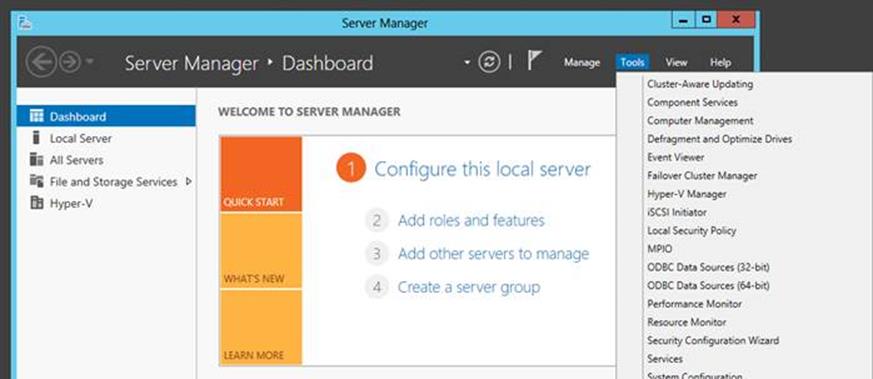Click Create a server group link
This screenshot has width=873, height=379.
tap(469, 287)
